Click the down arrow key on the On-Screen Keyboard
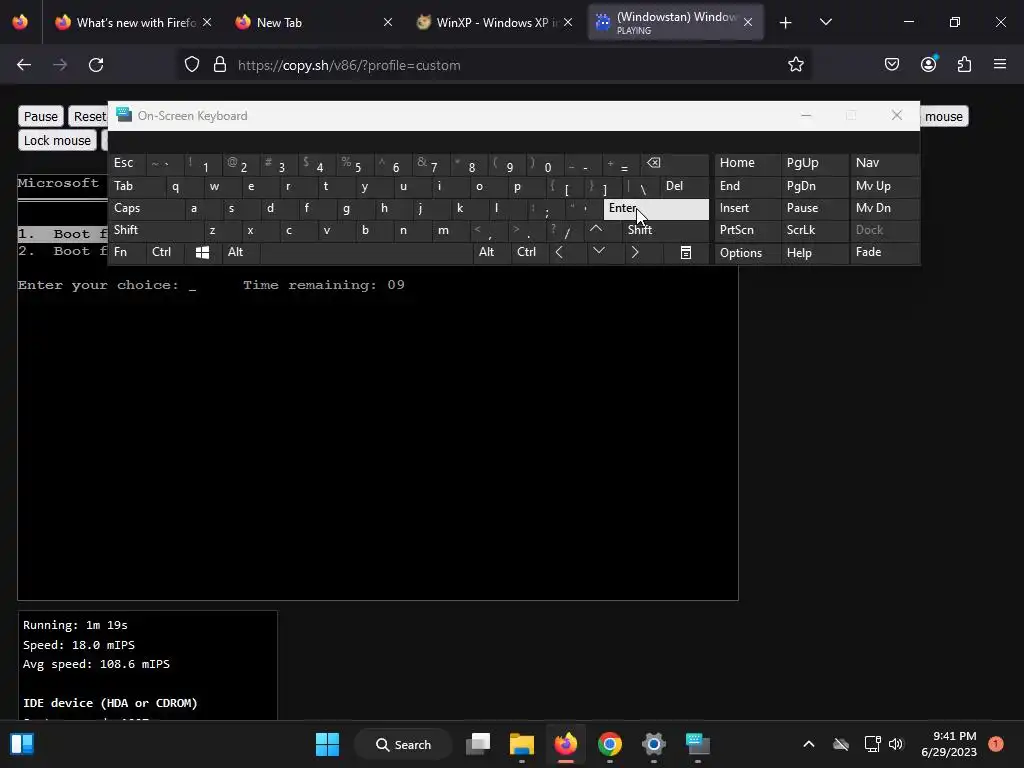 598,251
